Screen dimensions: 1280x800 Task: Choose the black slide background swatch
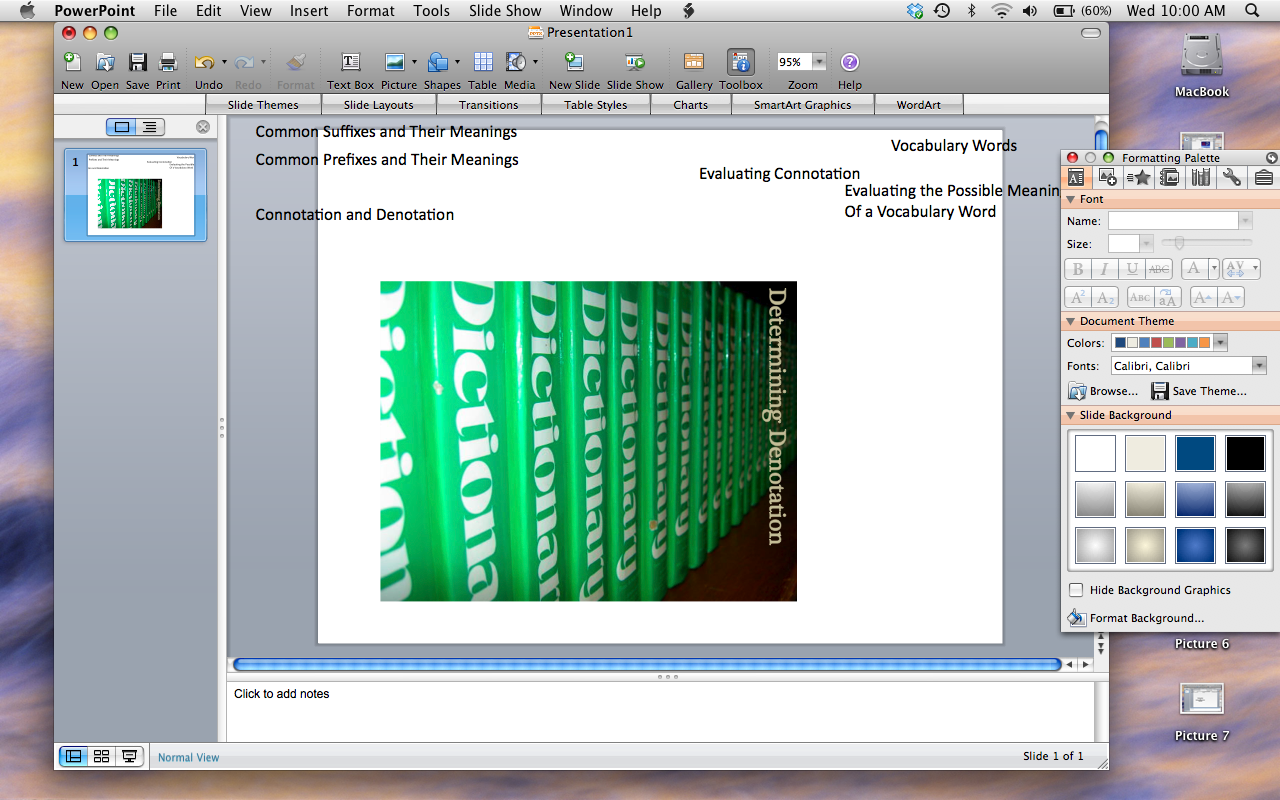pyautogui.click(x=1245, y=453)
